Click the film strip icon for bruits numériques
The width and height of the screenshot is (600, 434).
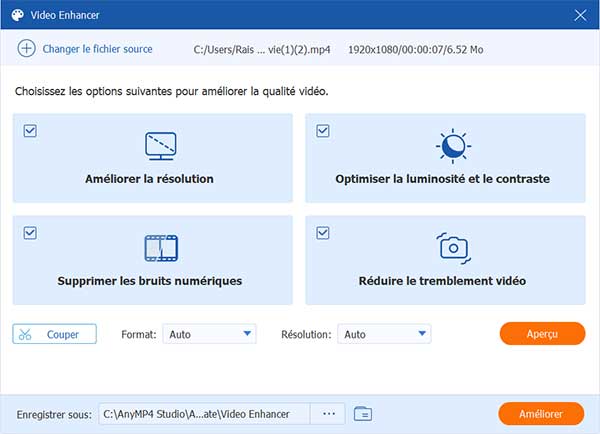click(161, 248)
